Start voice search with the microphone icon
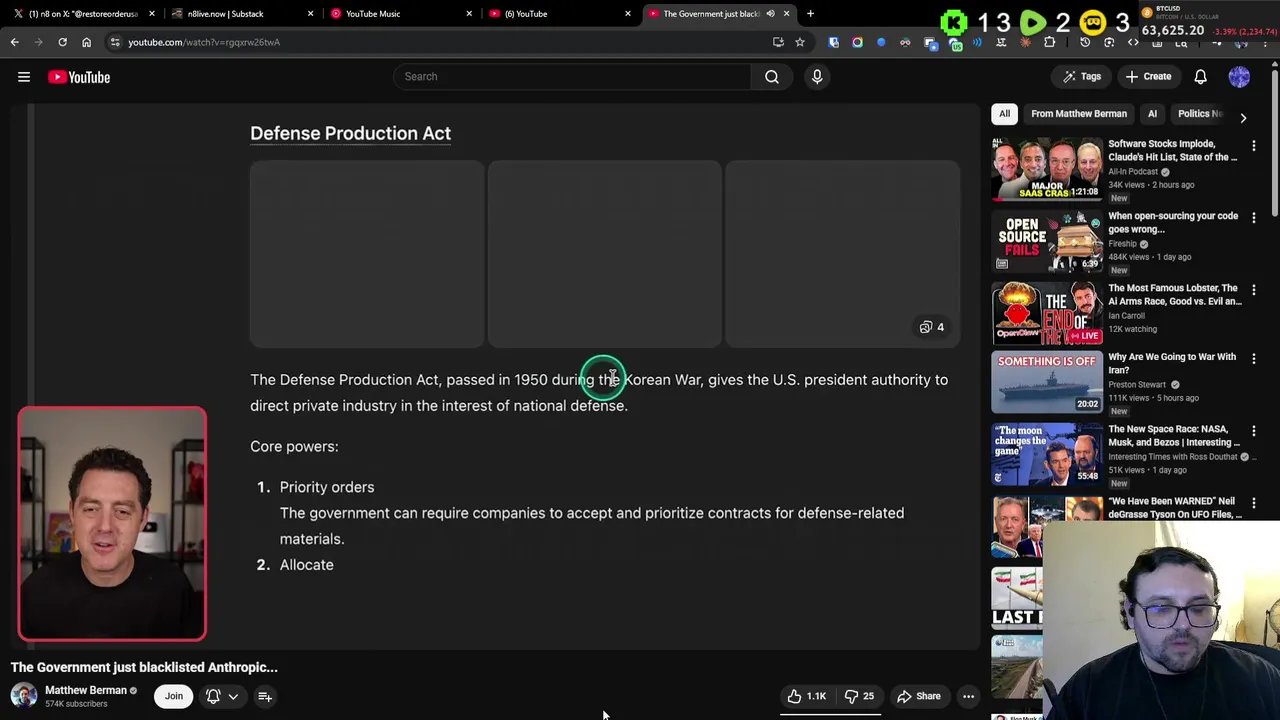This screenshot has width=1280, height=720. 817,77
